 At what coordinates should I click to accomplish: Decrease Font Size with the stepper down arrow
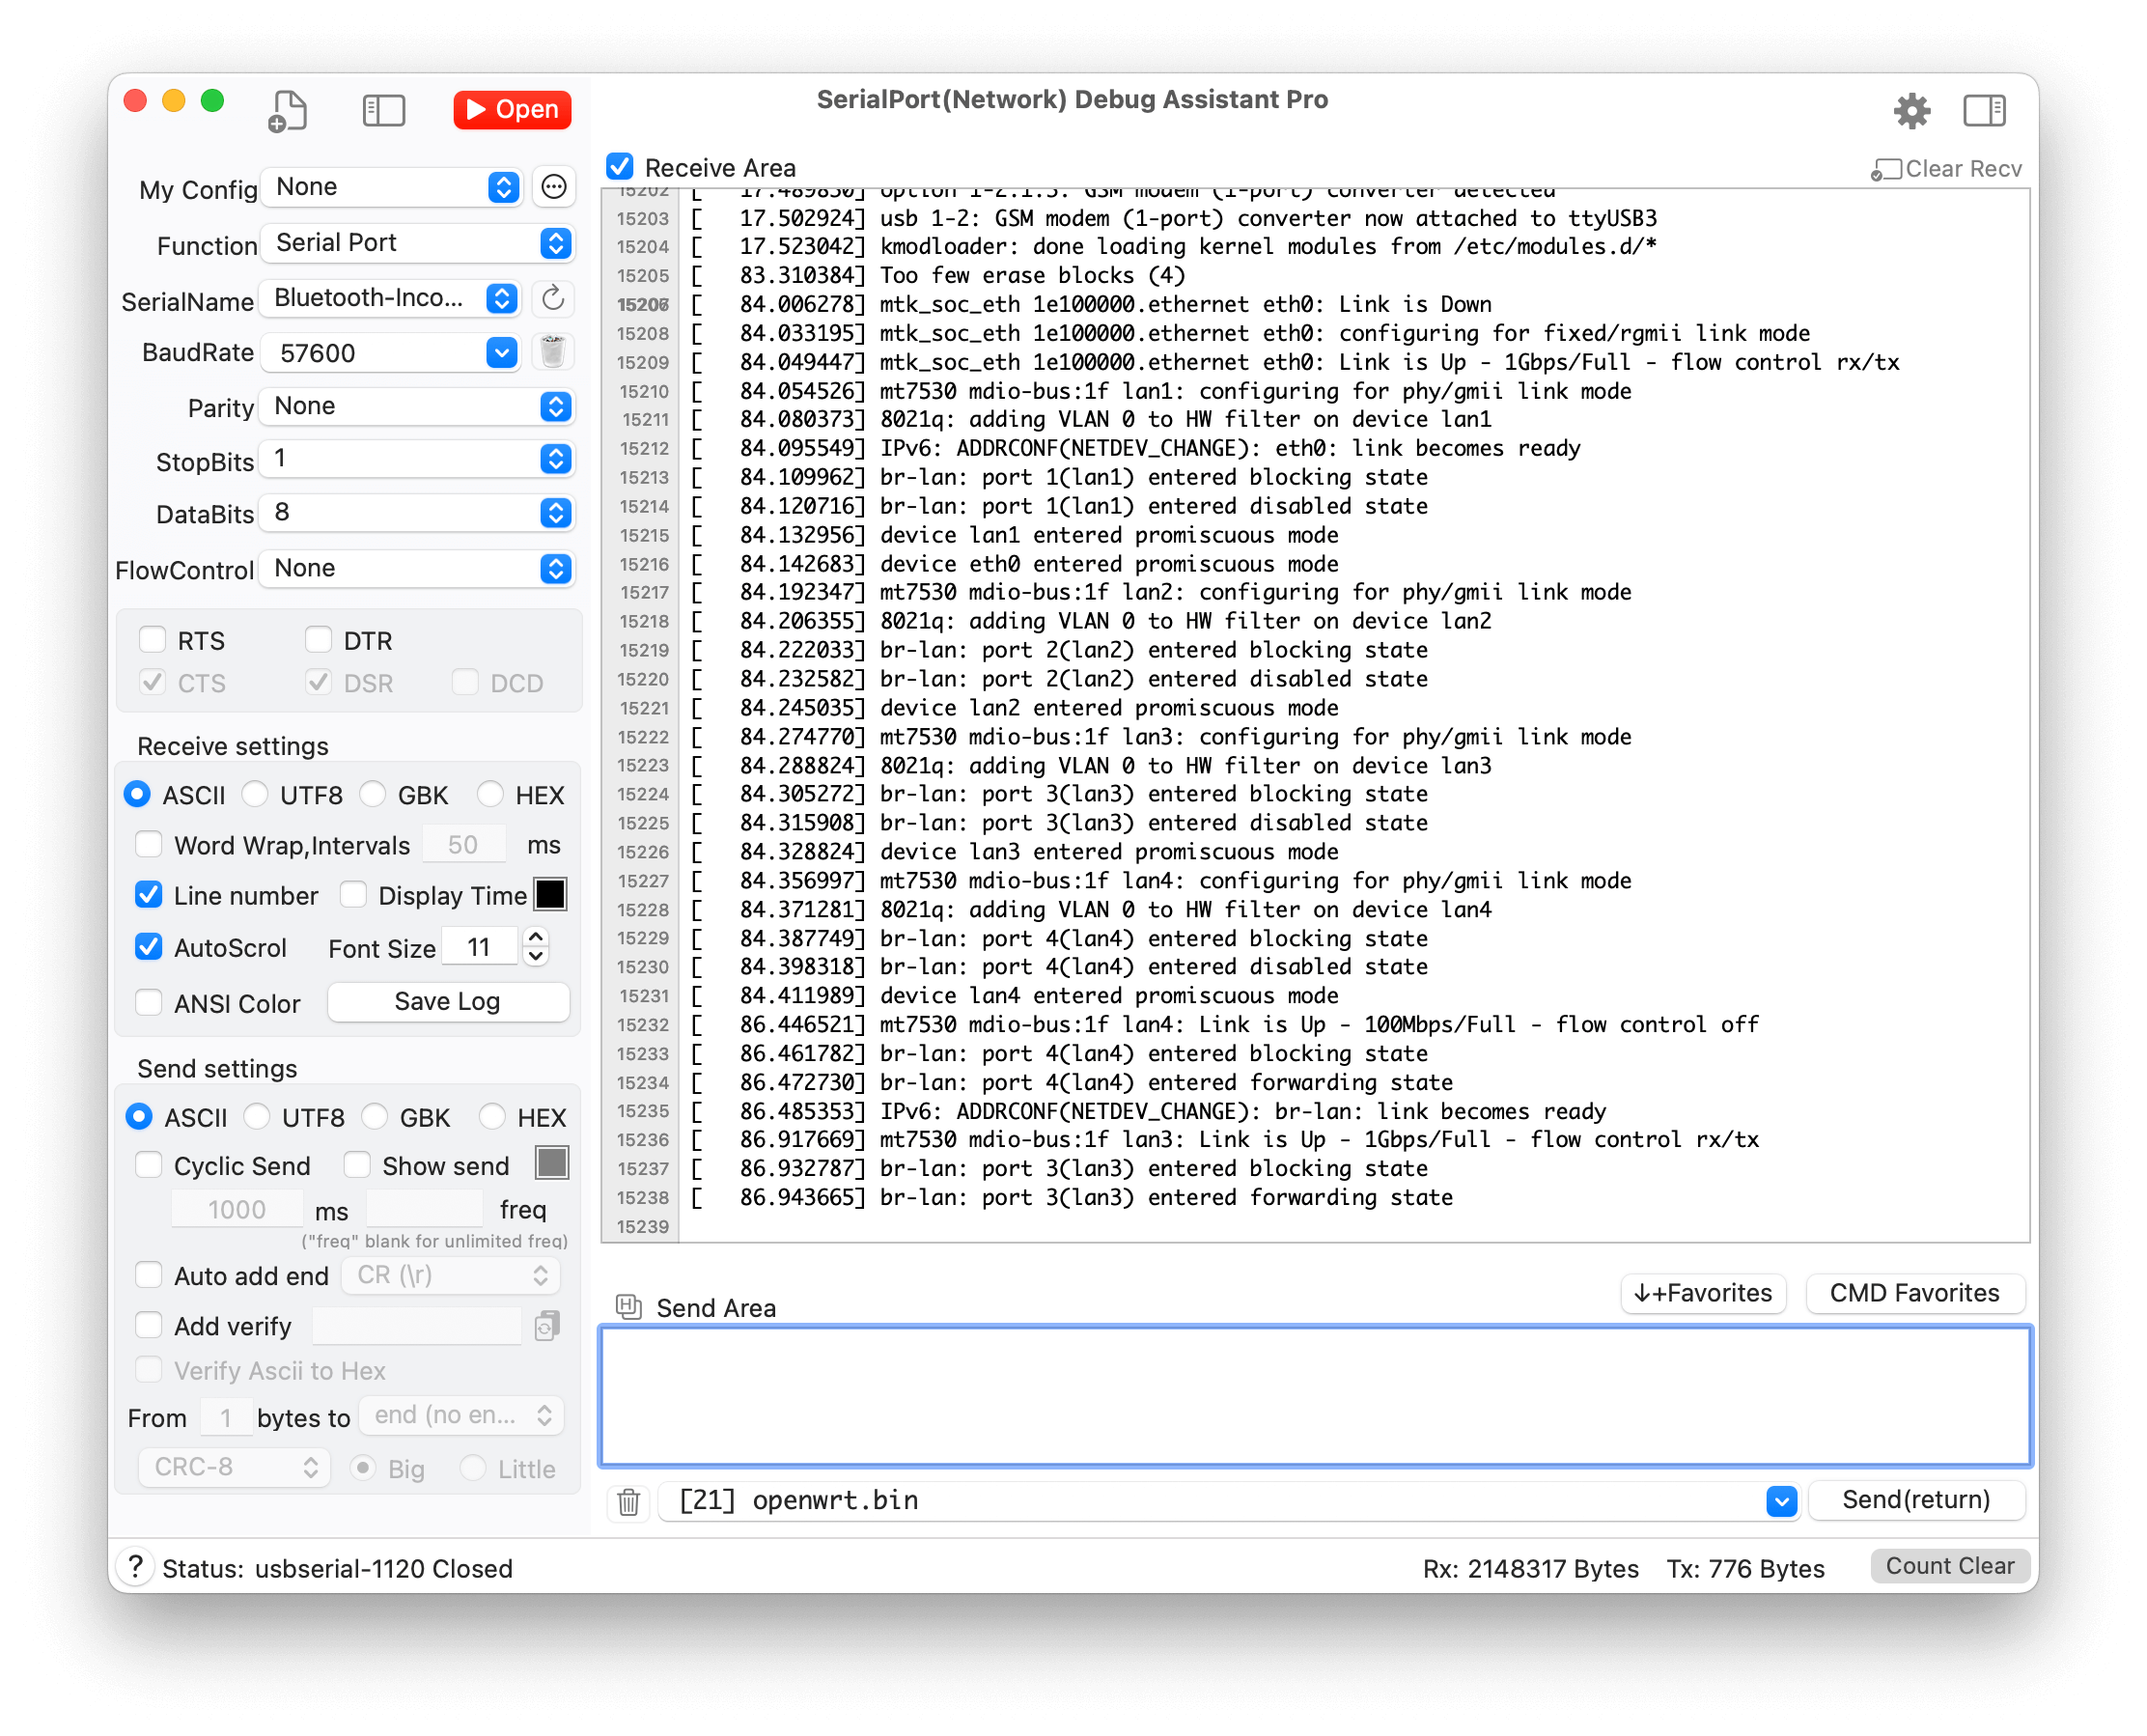536,956
